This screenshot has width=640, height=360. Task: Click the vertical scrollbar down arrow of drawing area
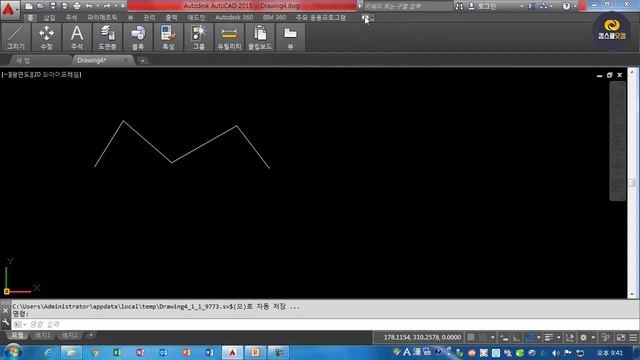pos(632,294)
